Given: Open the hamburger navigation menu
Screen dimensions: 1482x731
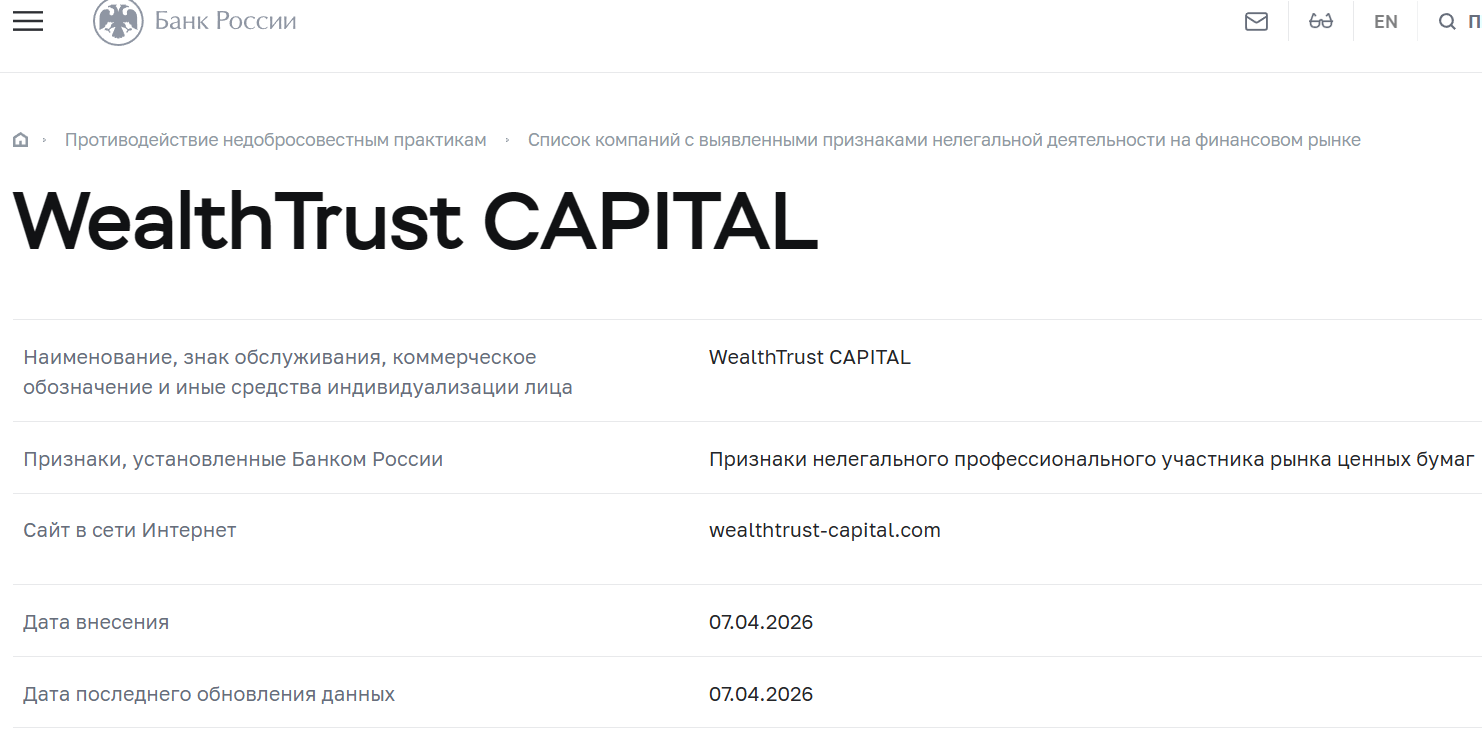Looking at the screenshot, I should [x=27, y=20].
